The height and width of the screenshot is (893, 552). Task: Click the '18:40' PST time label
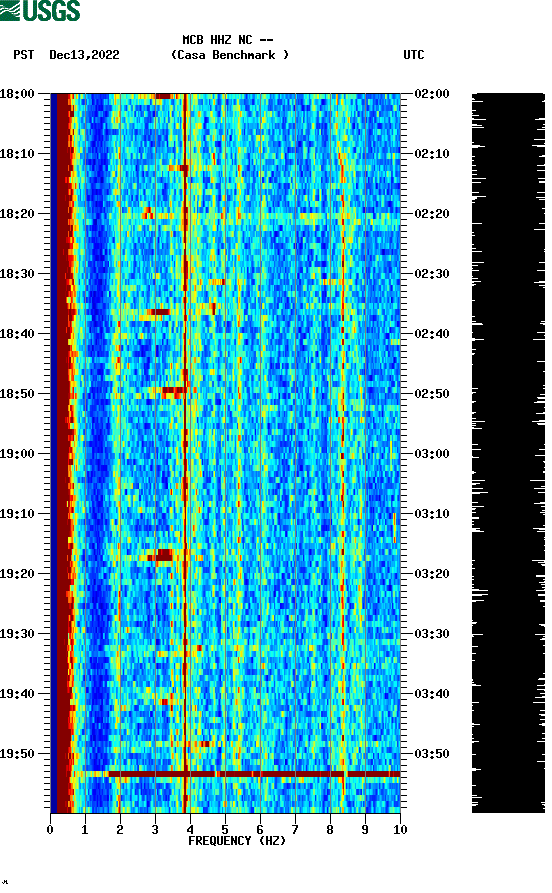17,334
